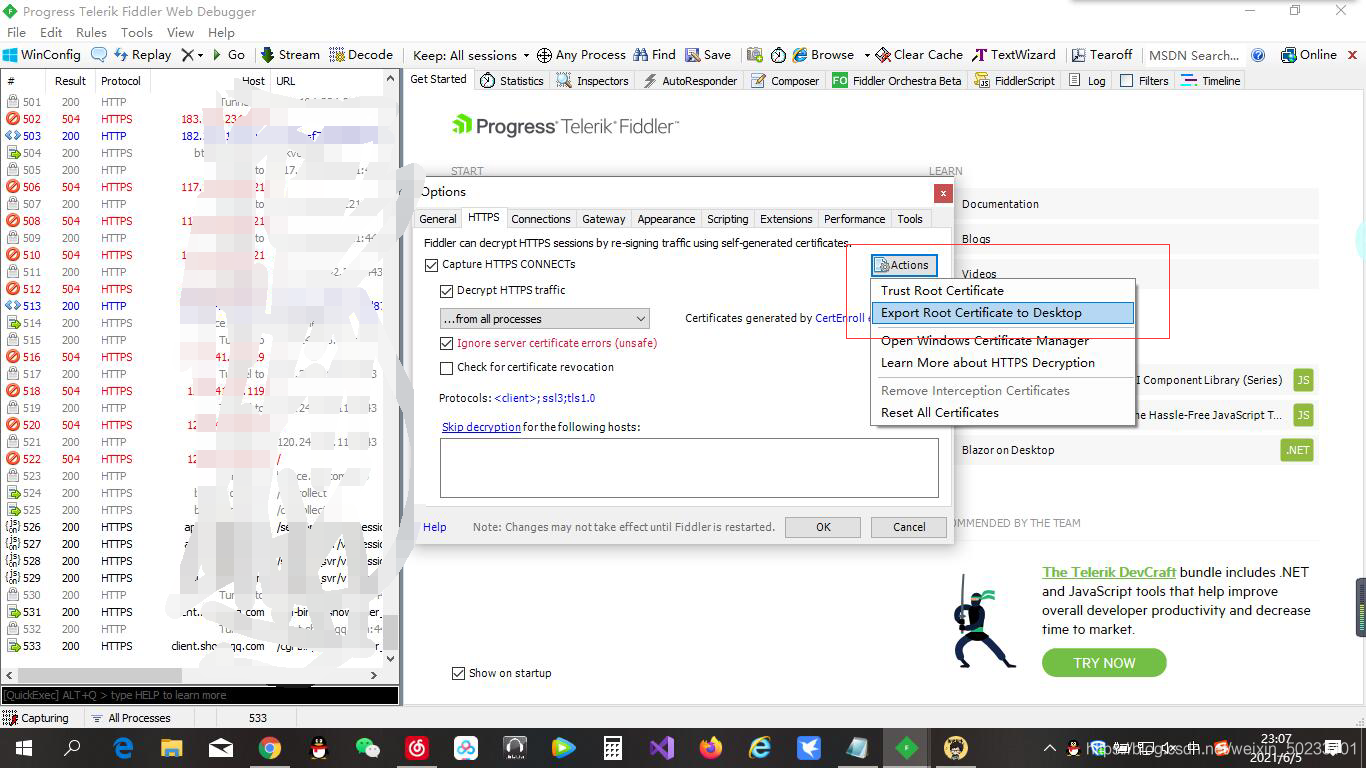Open the Rules menu

(x=91, y=32)
